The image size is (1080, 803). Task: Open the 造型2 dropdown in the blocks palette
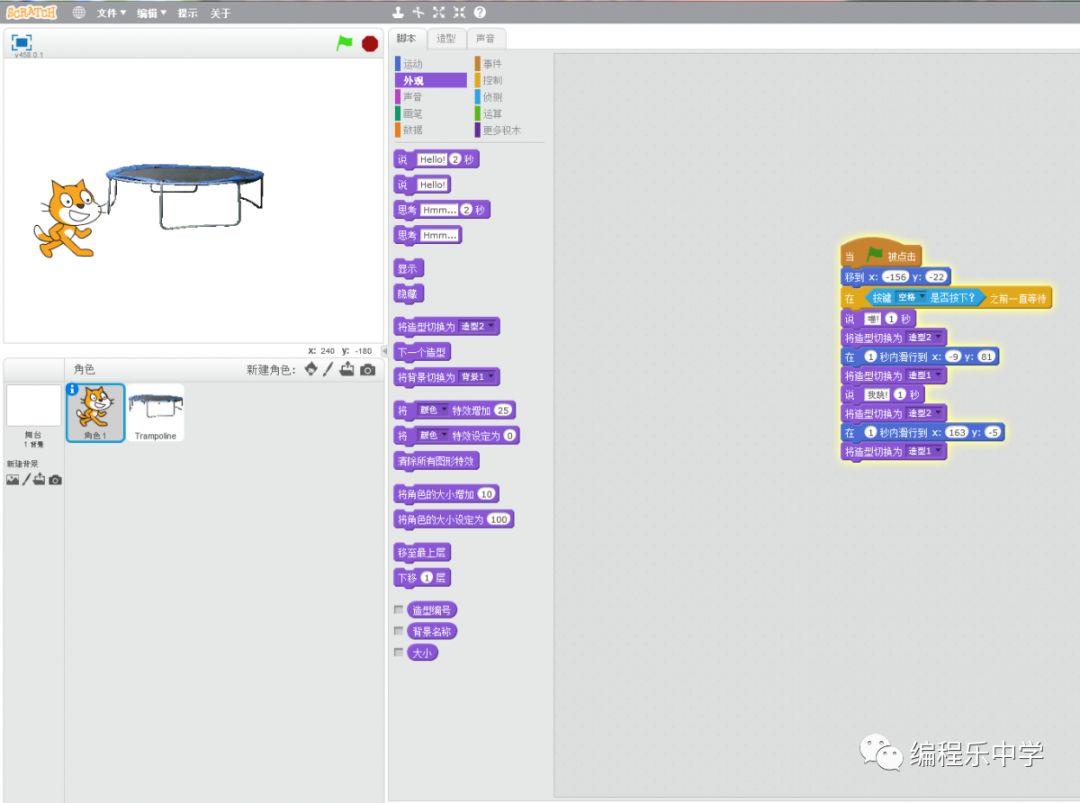tap(477, 326)
